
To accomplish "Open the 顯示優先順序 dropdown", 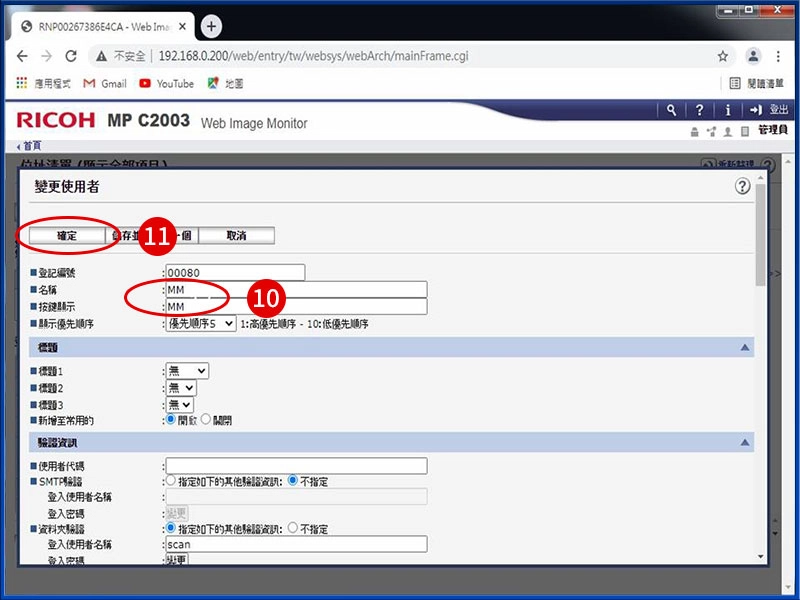I will (200, 324).
